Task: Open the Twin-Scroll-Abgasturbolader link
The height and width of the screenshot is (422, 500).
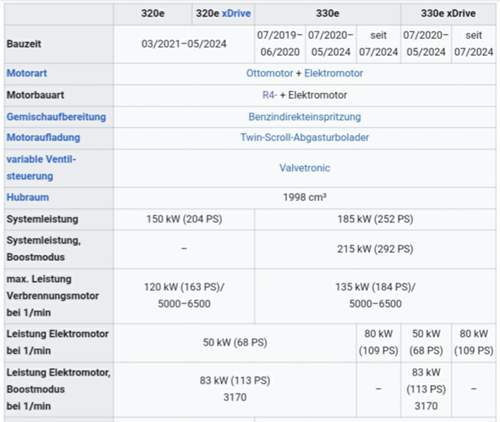Action: coord(305,137)
